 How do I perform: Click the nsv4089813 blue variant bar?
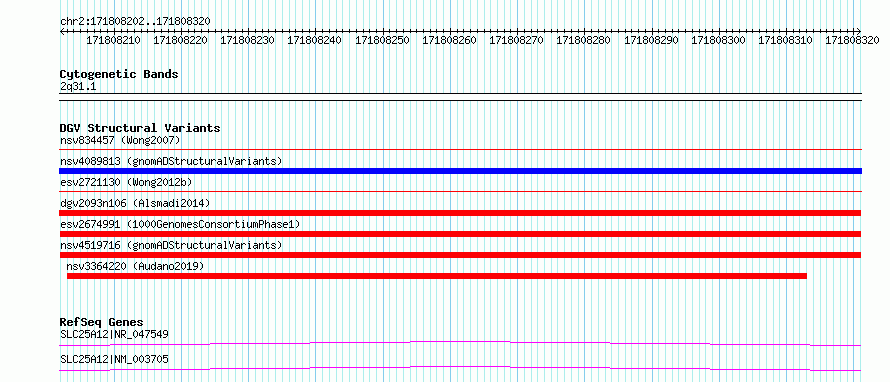point(460,171)
